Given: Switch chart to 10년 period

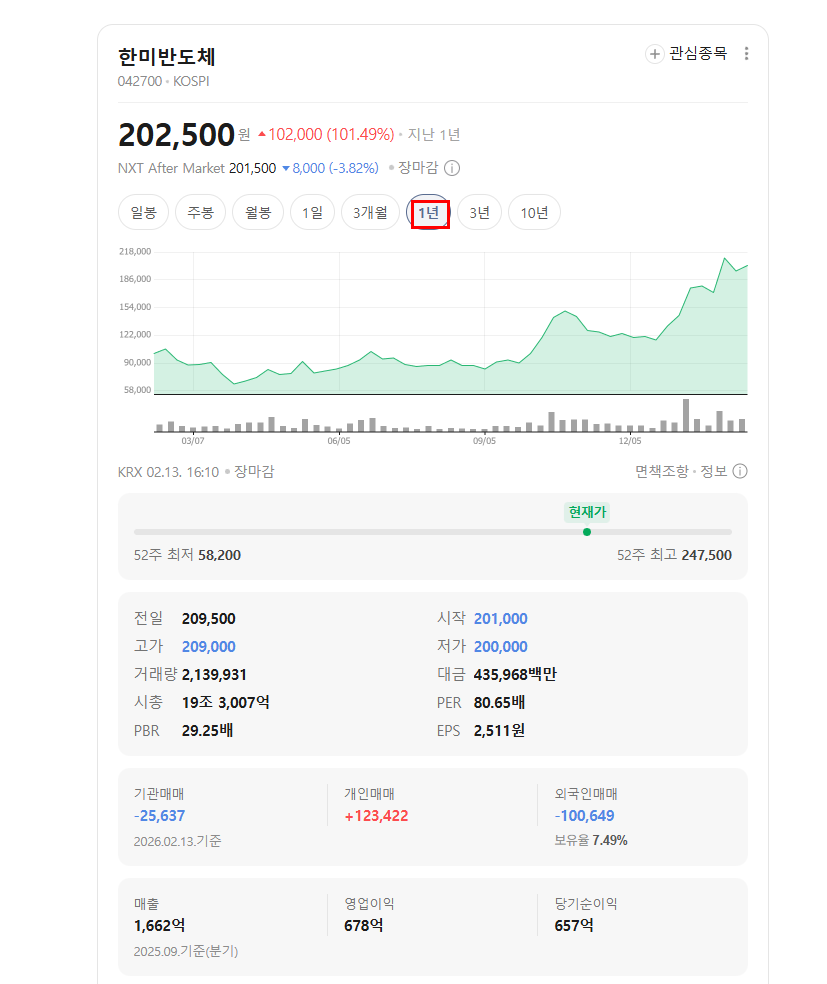Looking at the screenshot, I should tap(534, 213).
